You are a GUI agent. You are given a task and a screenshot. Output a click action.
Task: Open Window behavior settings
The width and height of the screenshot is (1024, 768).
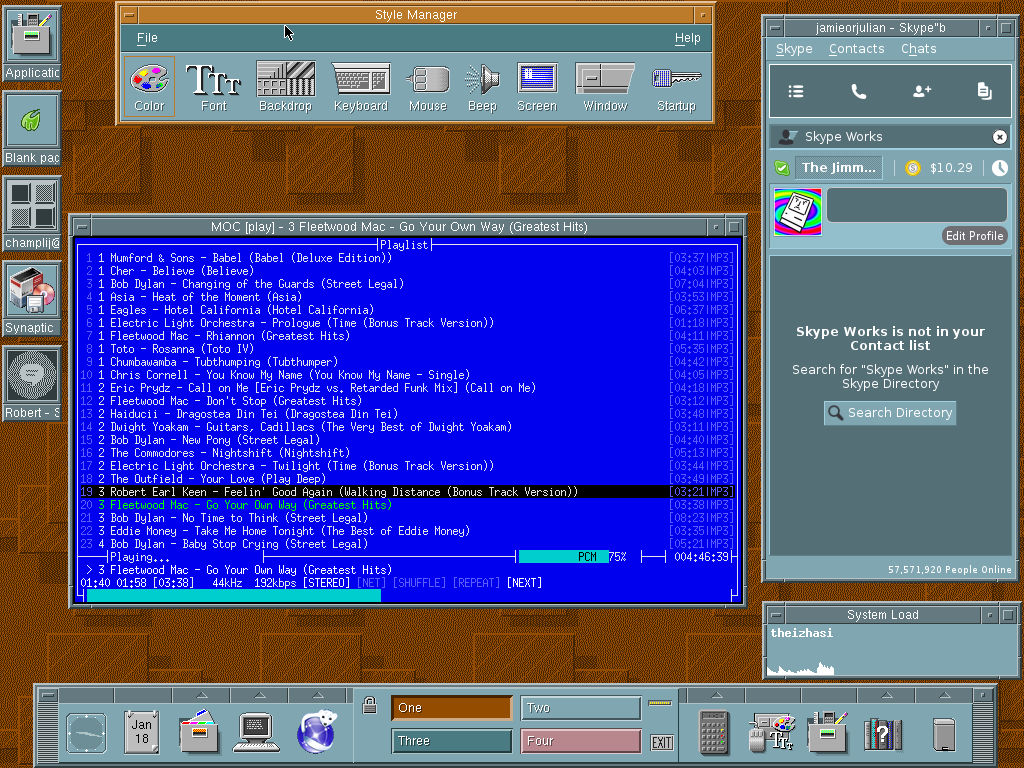[605, 87]
